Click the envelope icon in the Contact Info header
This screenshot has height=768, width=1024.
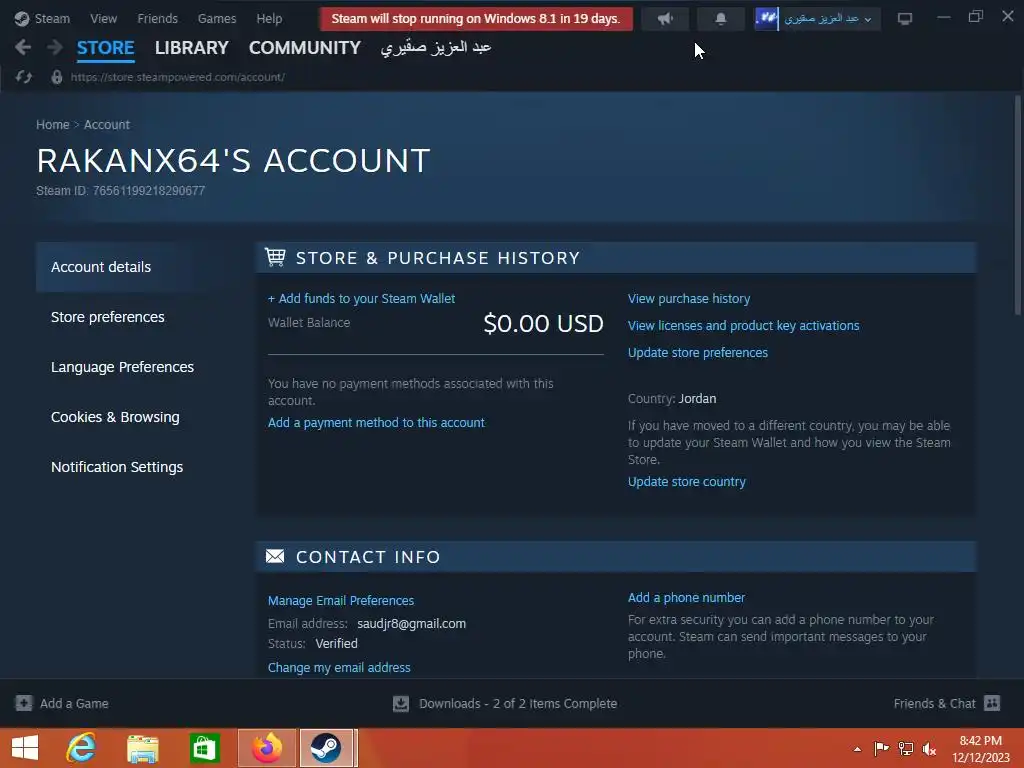coord(275,556)
